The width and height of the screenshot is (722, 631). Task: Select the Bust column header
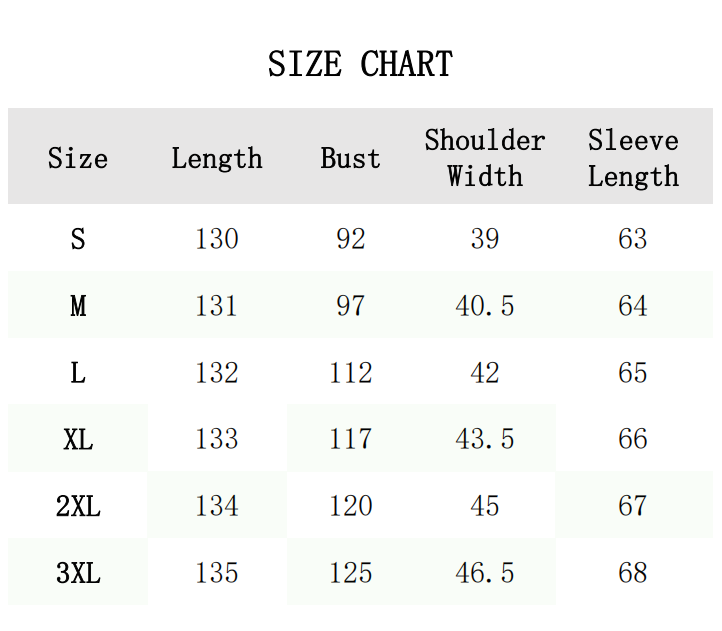[351, 158]
